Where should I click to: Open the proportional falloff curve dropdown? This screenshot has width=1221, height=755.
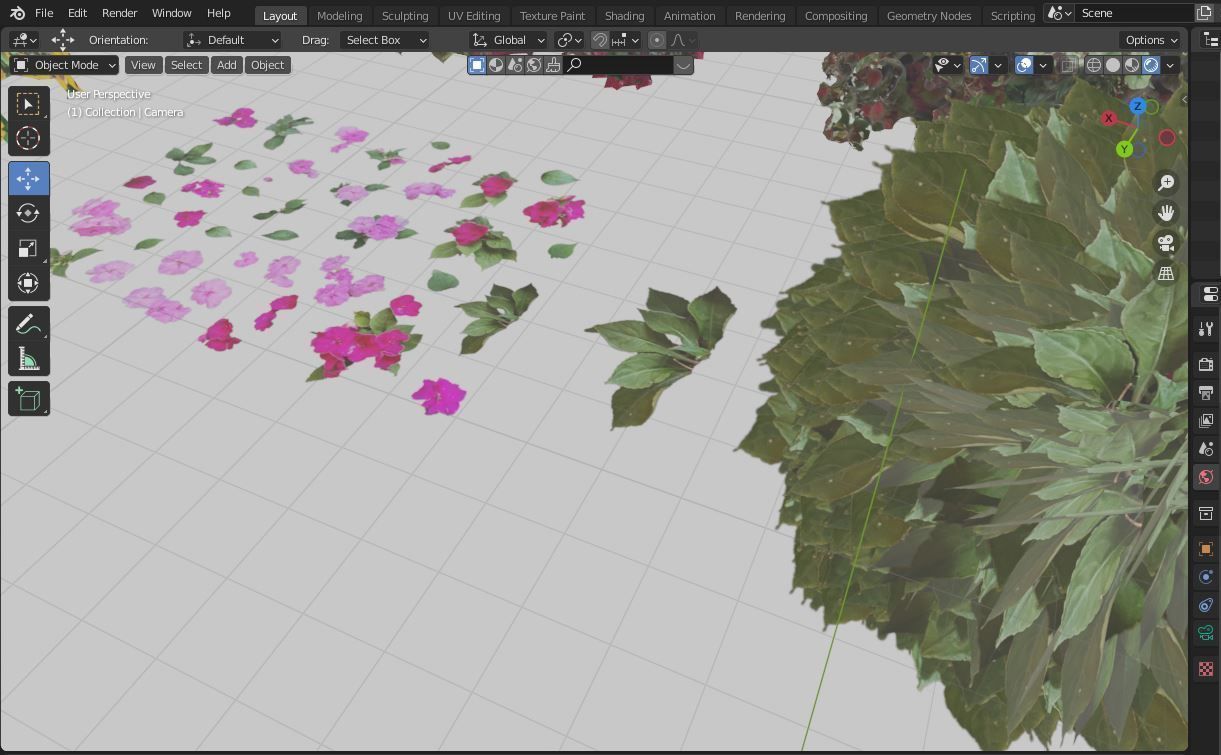[x=683, y=40]
